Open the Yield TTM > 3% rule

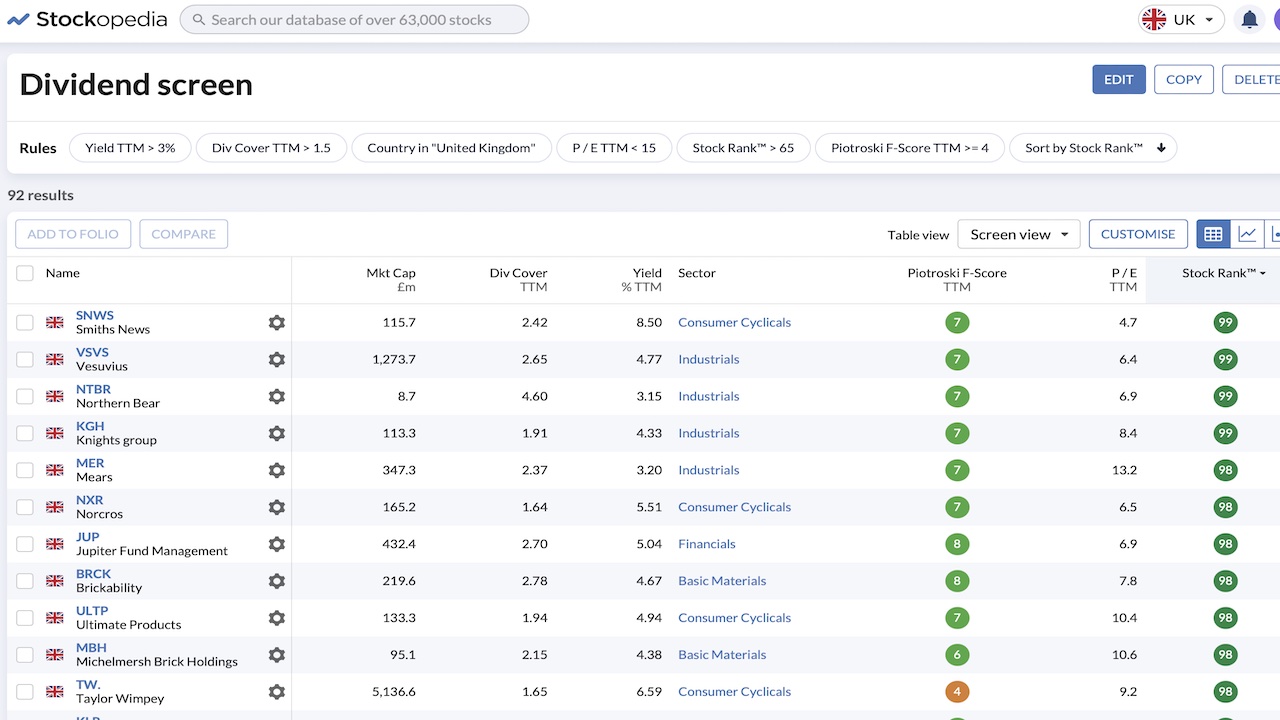(x=130, y=148)
